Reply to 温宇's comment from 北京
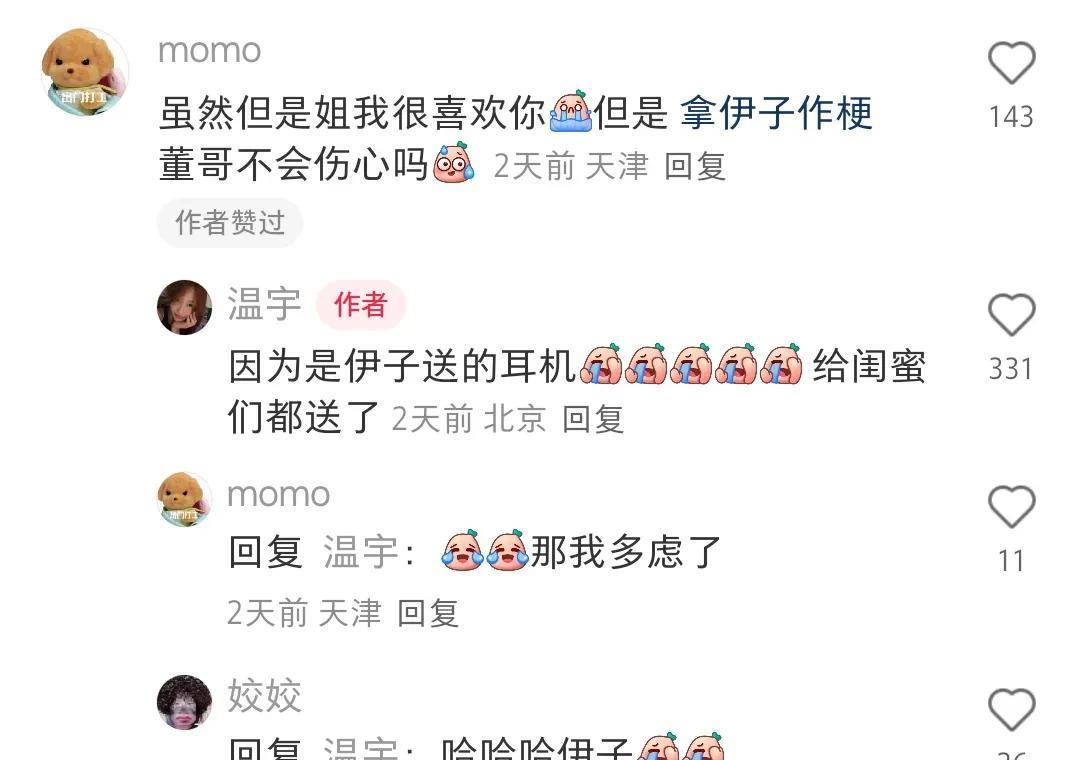1080x760 pixels. coord(593,419)
